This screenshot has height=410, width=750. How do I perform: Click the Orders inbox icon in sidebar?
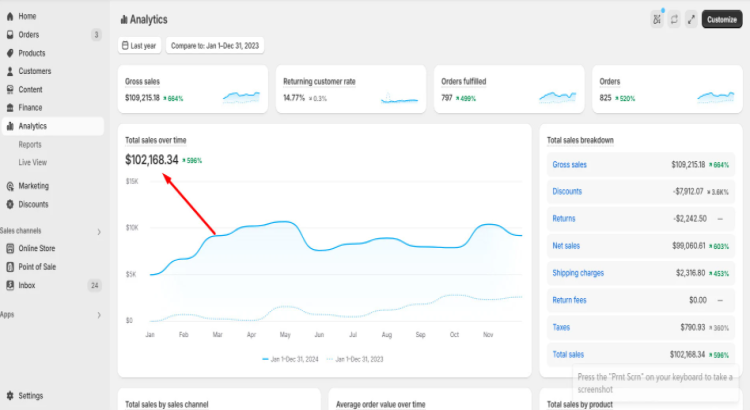pos(10,34)
